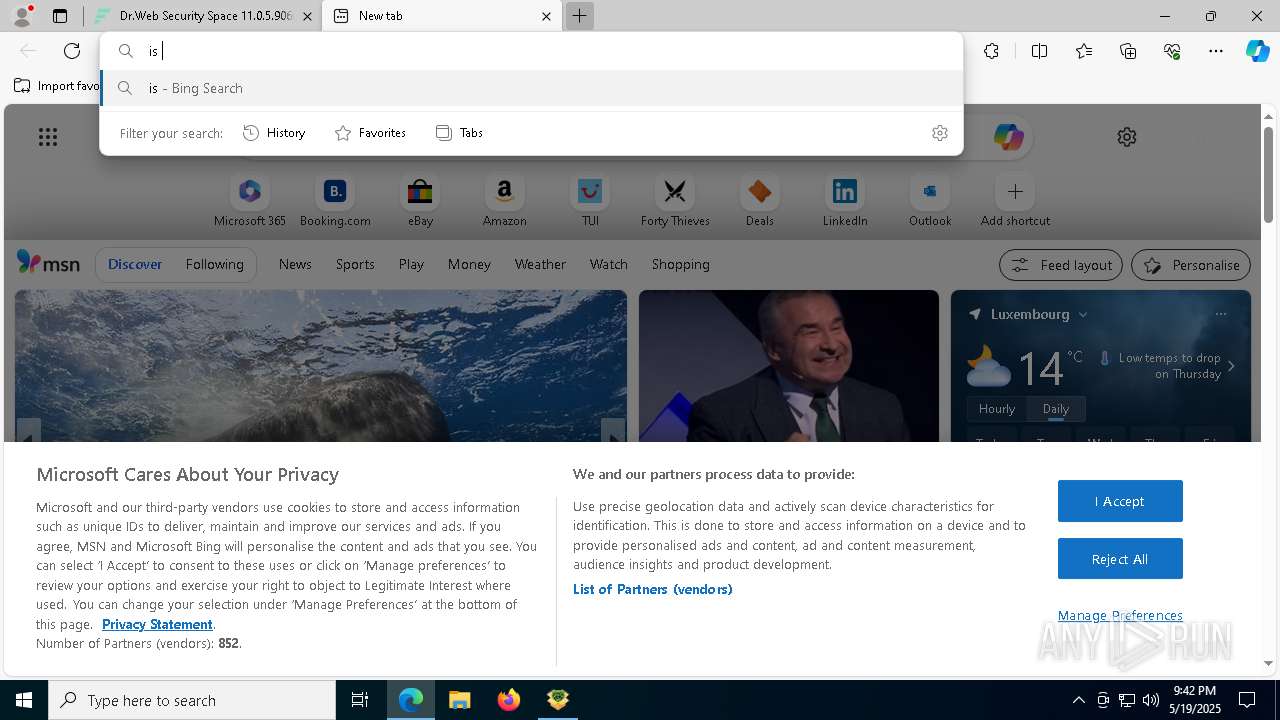
Task: Open the Microsoft 365 shortcut
Action: pyautogui.click(x=250, y=201)
